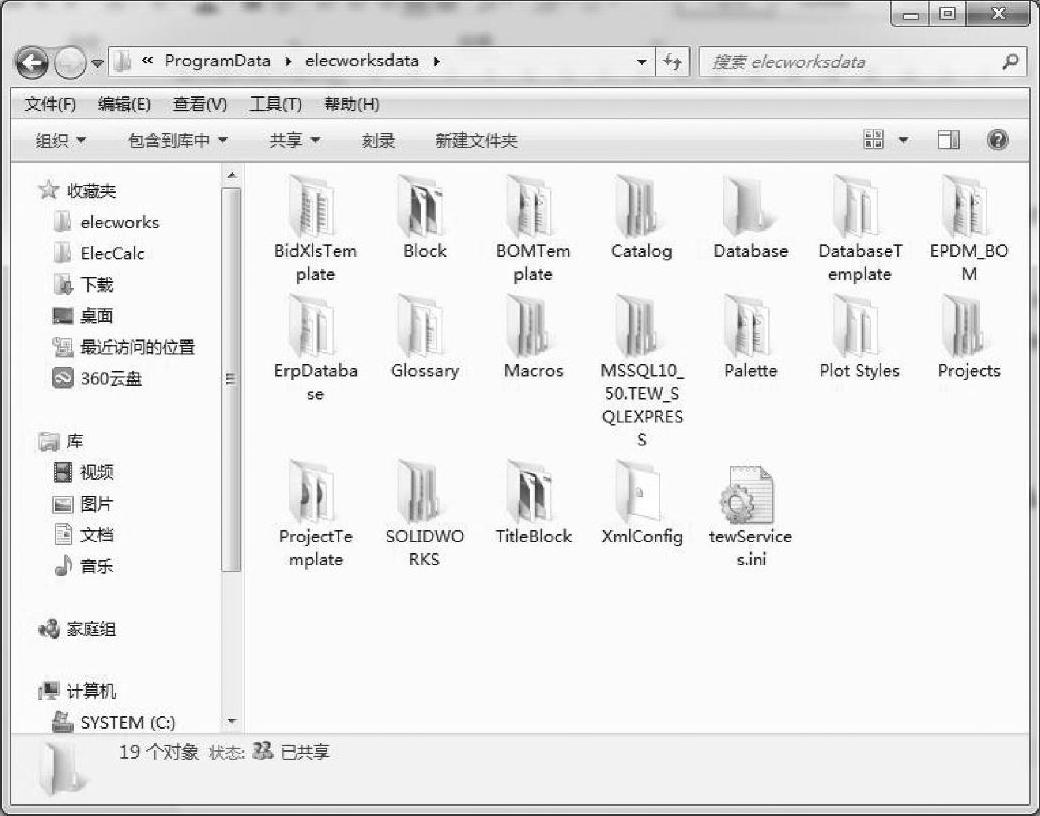Click ProgramData in the address breadcrumb
This screenshot has width=1040, height=816.
pos(217,61)
